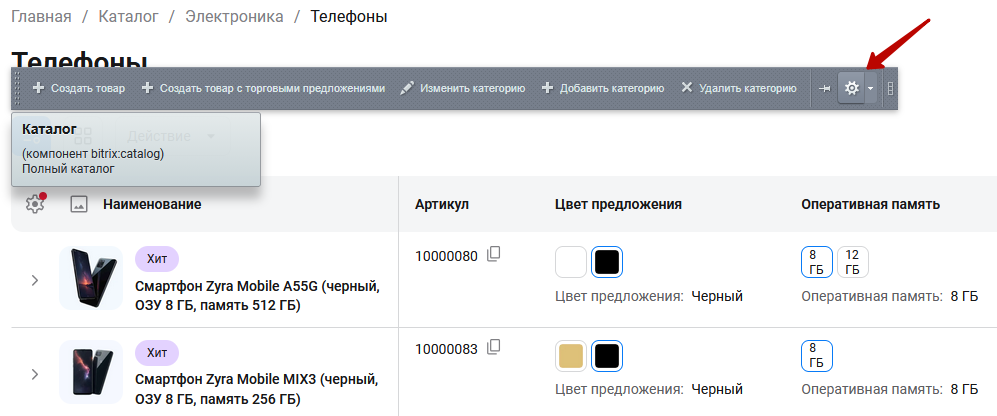Open component settings gear icon
This screenshot has height=416, width=997.
tap(851, 88)
